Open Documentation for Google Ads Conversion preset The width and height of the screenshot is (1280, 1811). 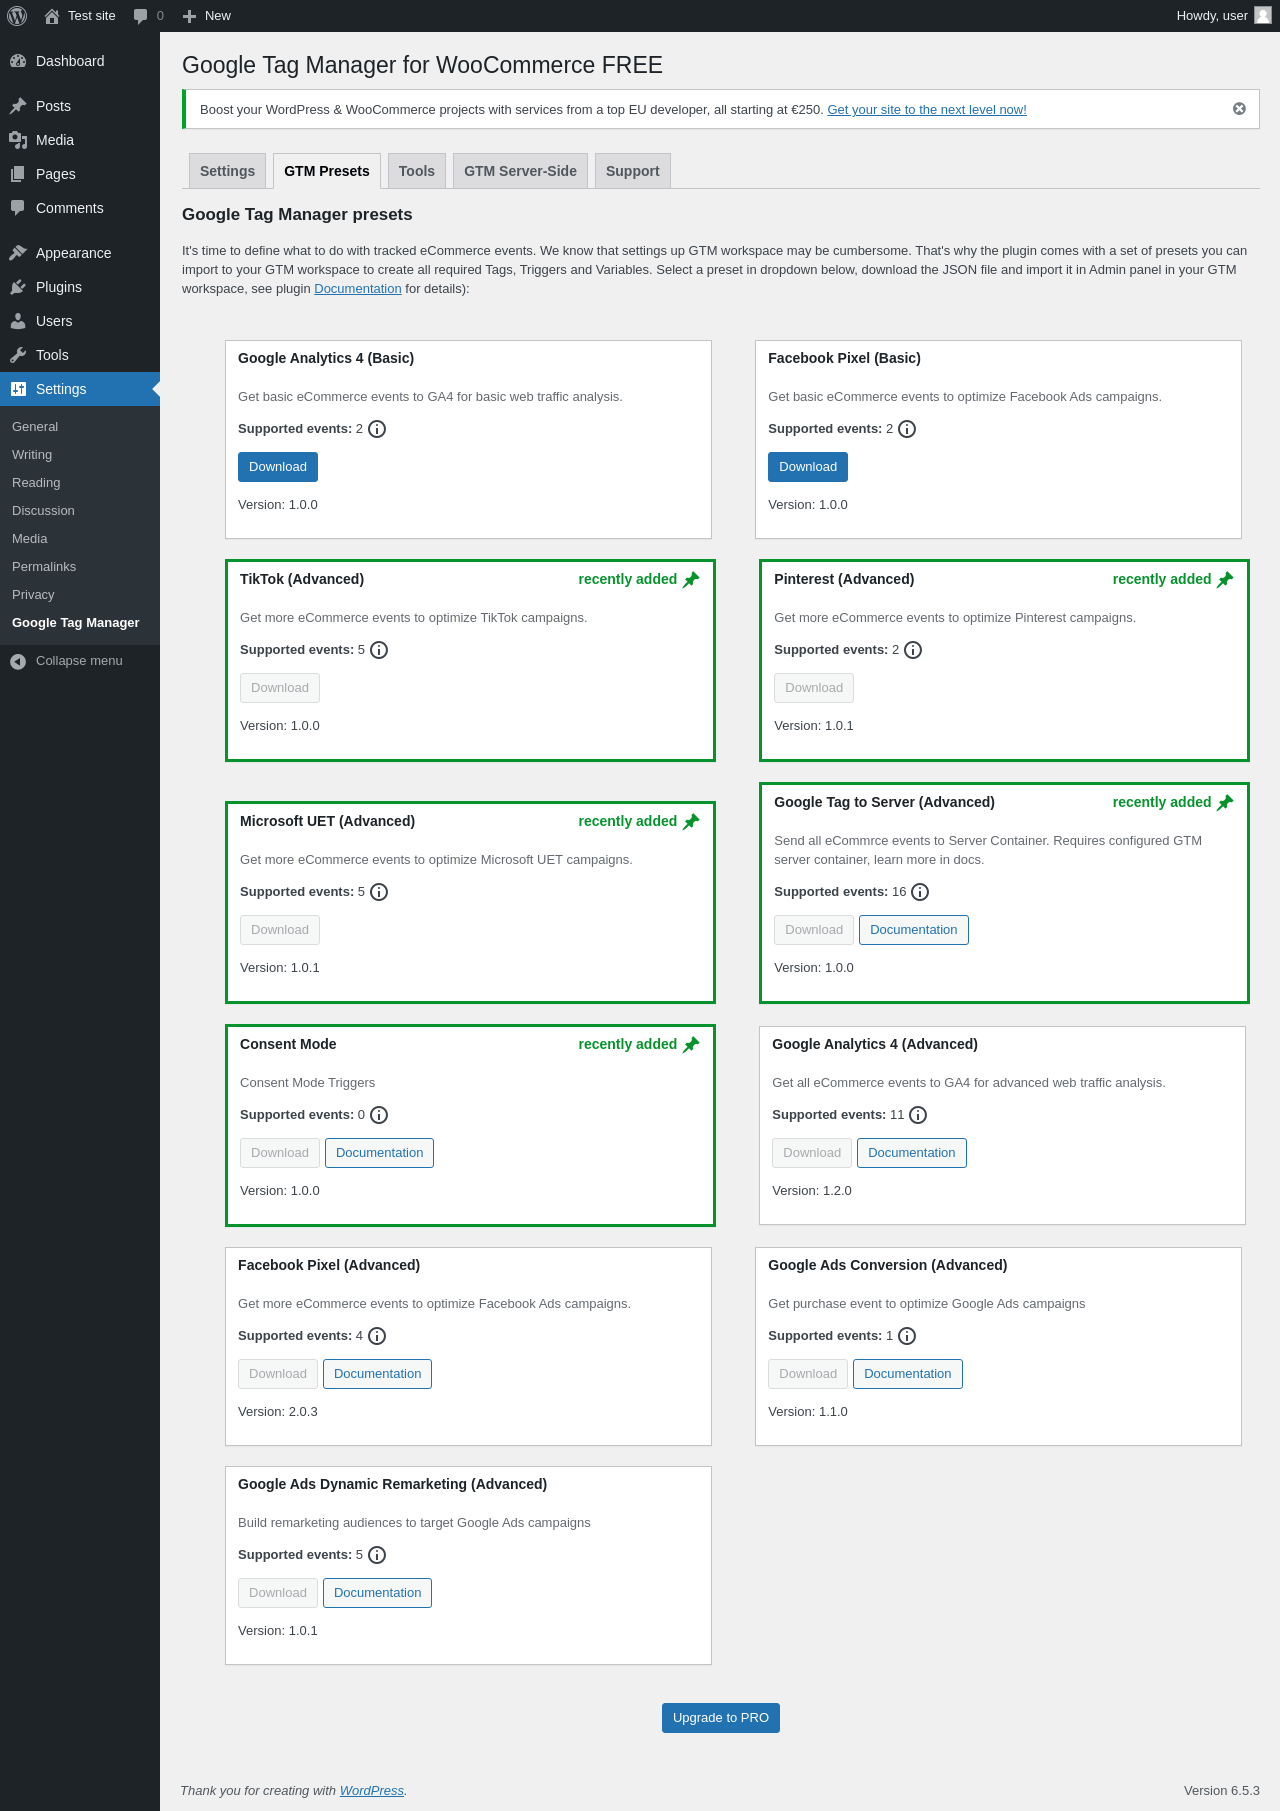click(x=908, y=1374)
